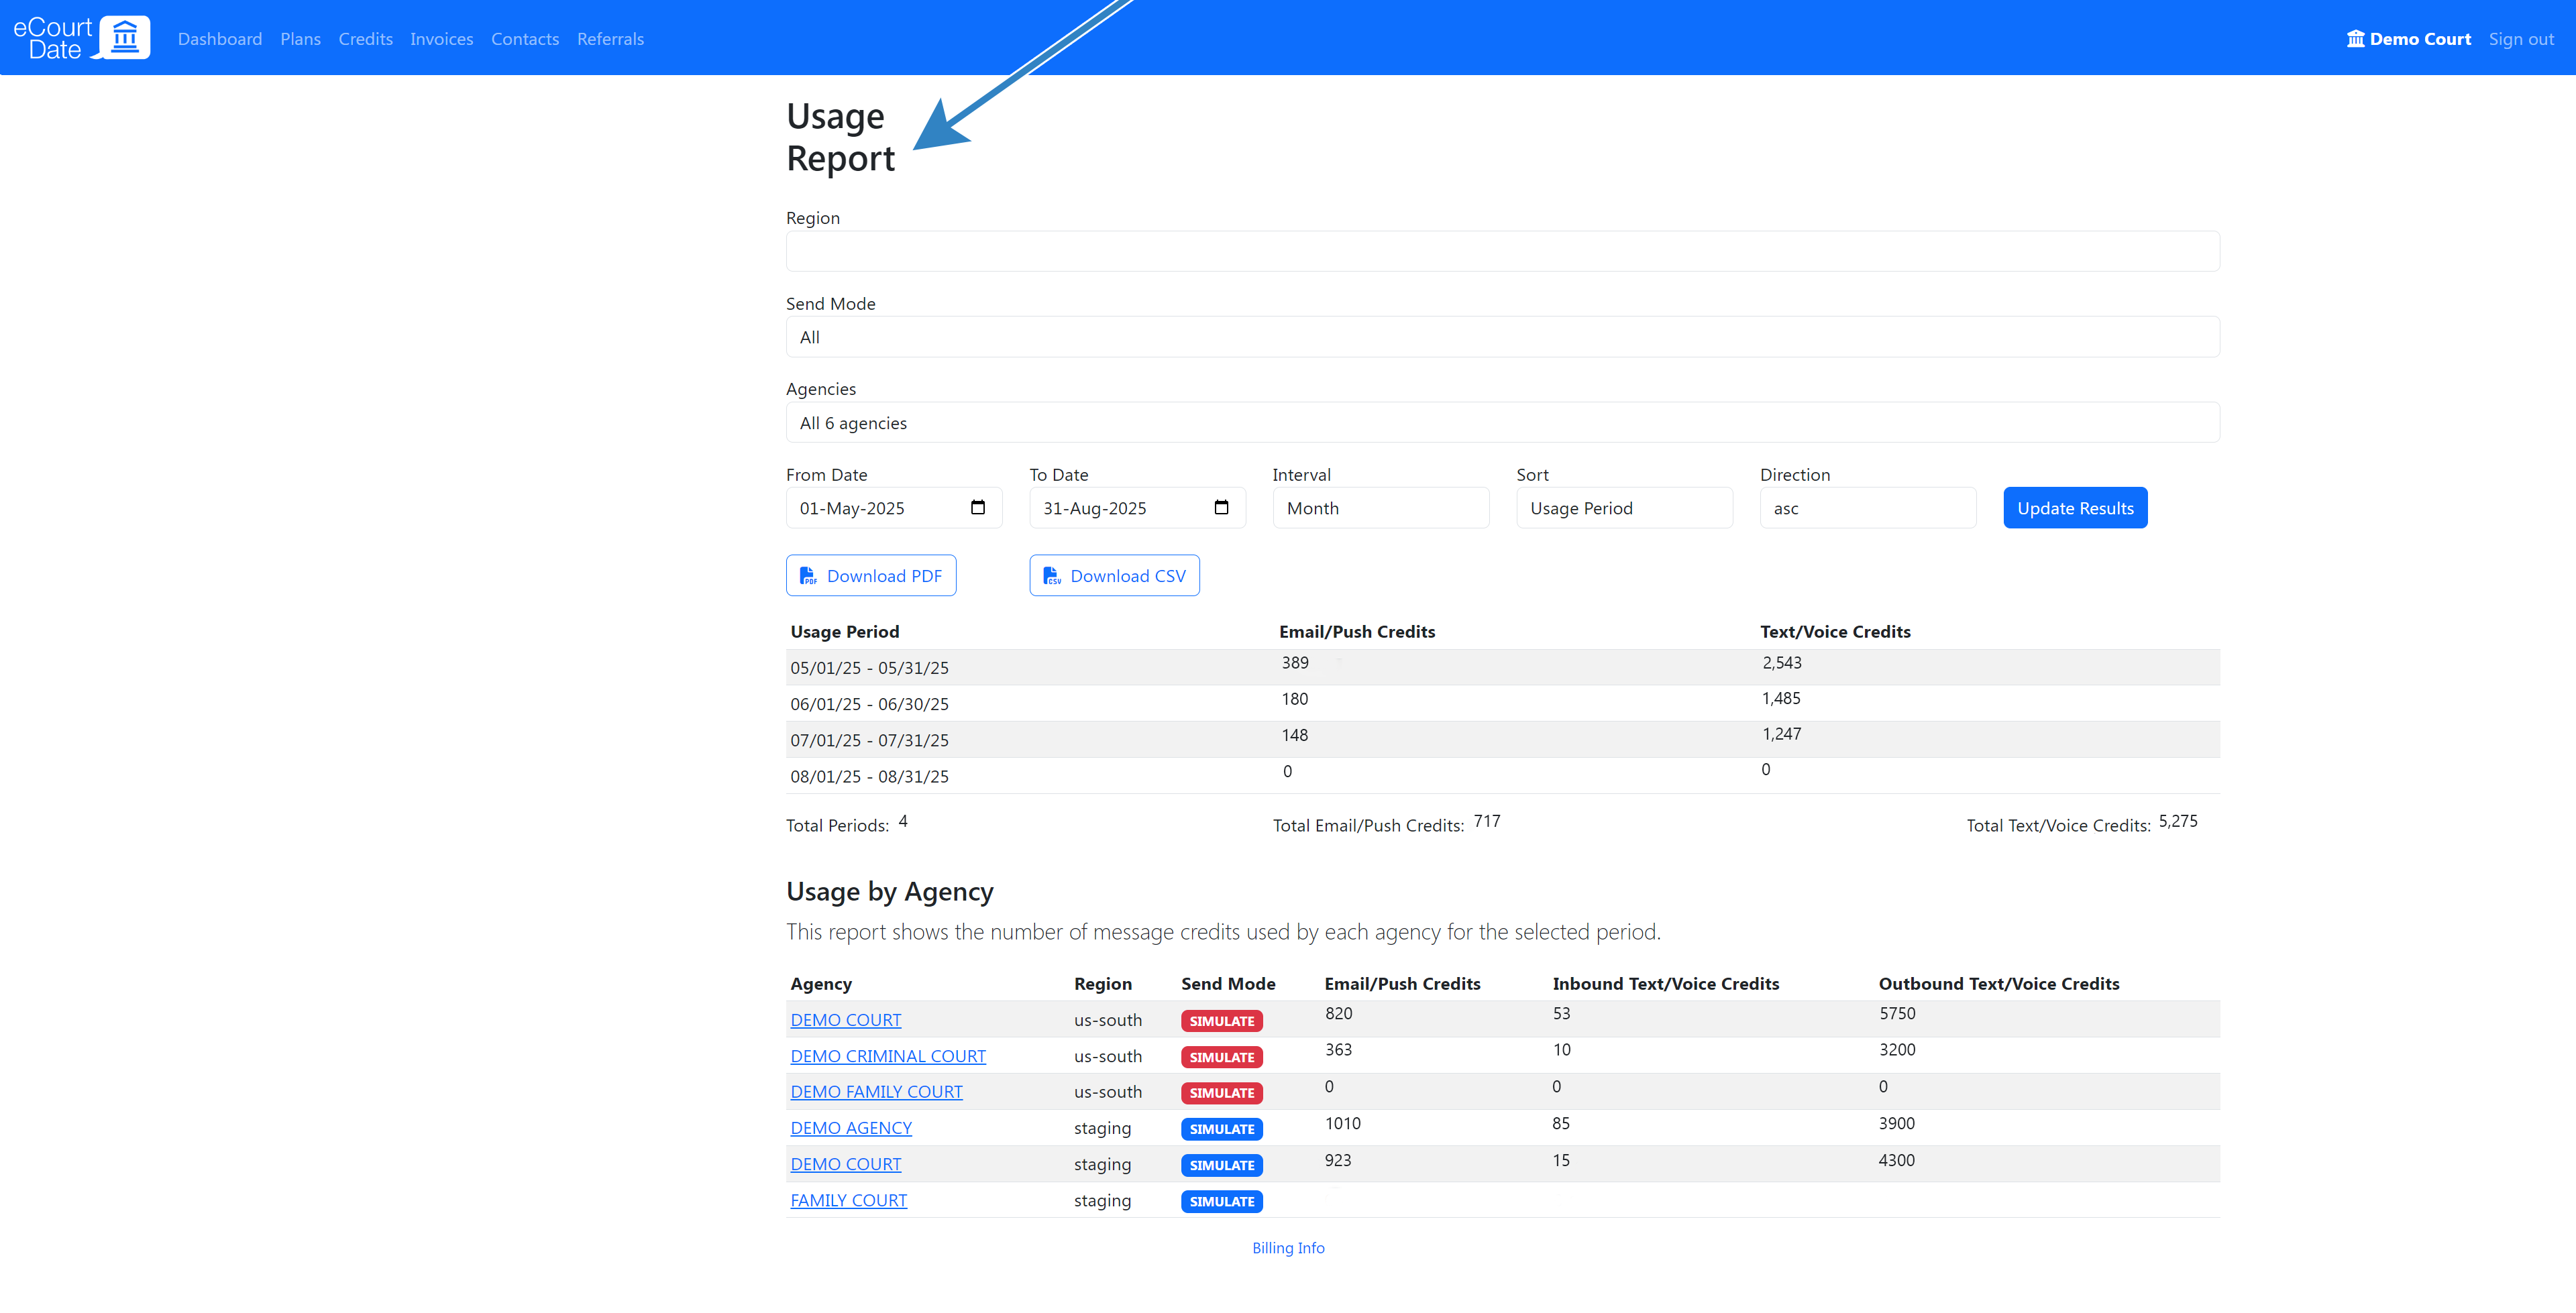Click the Outbound Text/Voice Credits column header

tap(1999, 984)
